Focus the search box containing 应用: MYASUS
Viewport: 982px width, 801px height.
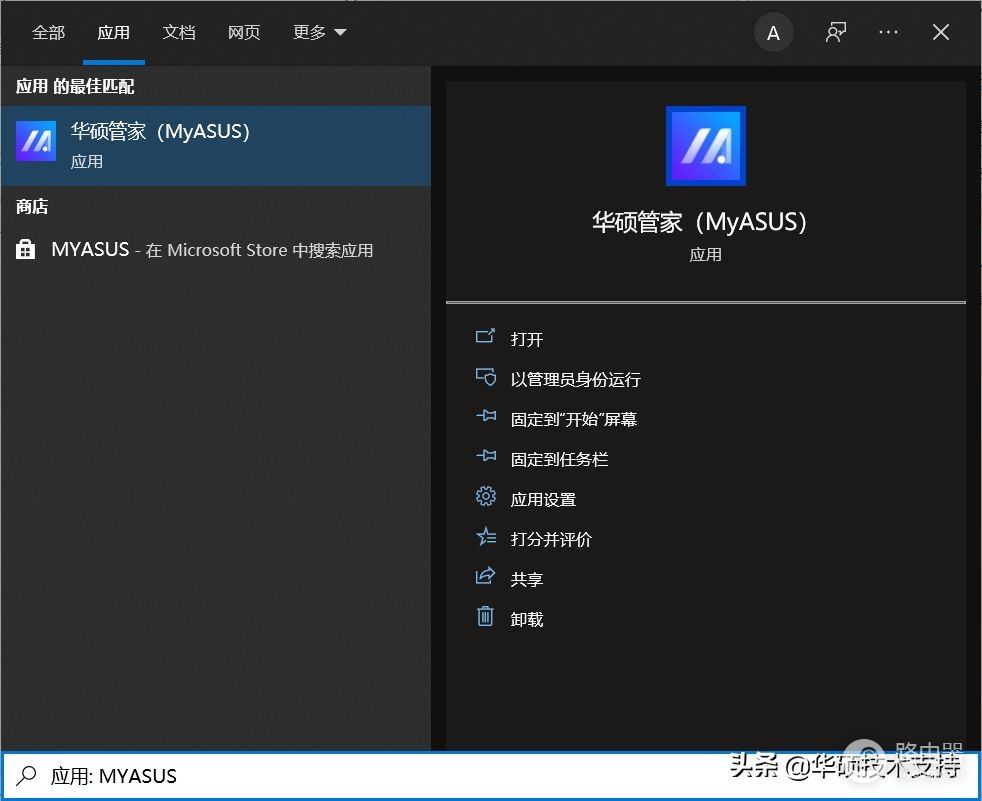click(491, 776)
